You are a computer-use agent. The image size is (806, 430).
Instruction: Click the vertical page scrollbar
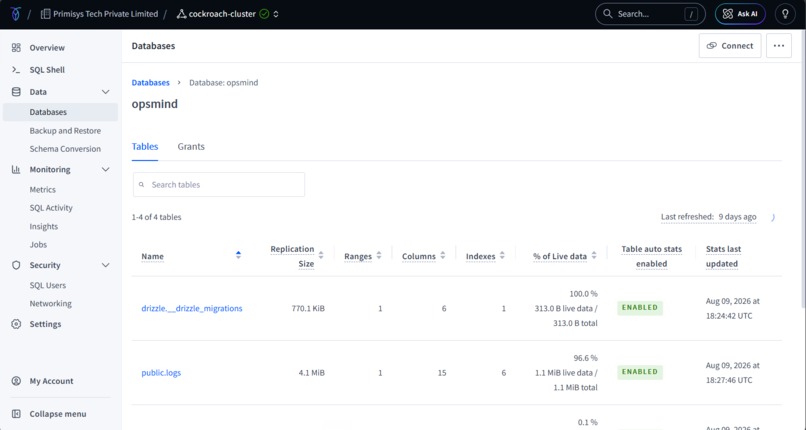tap(803, 170)
